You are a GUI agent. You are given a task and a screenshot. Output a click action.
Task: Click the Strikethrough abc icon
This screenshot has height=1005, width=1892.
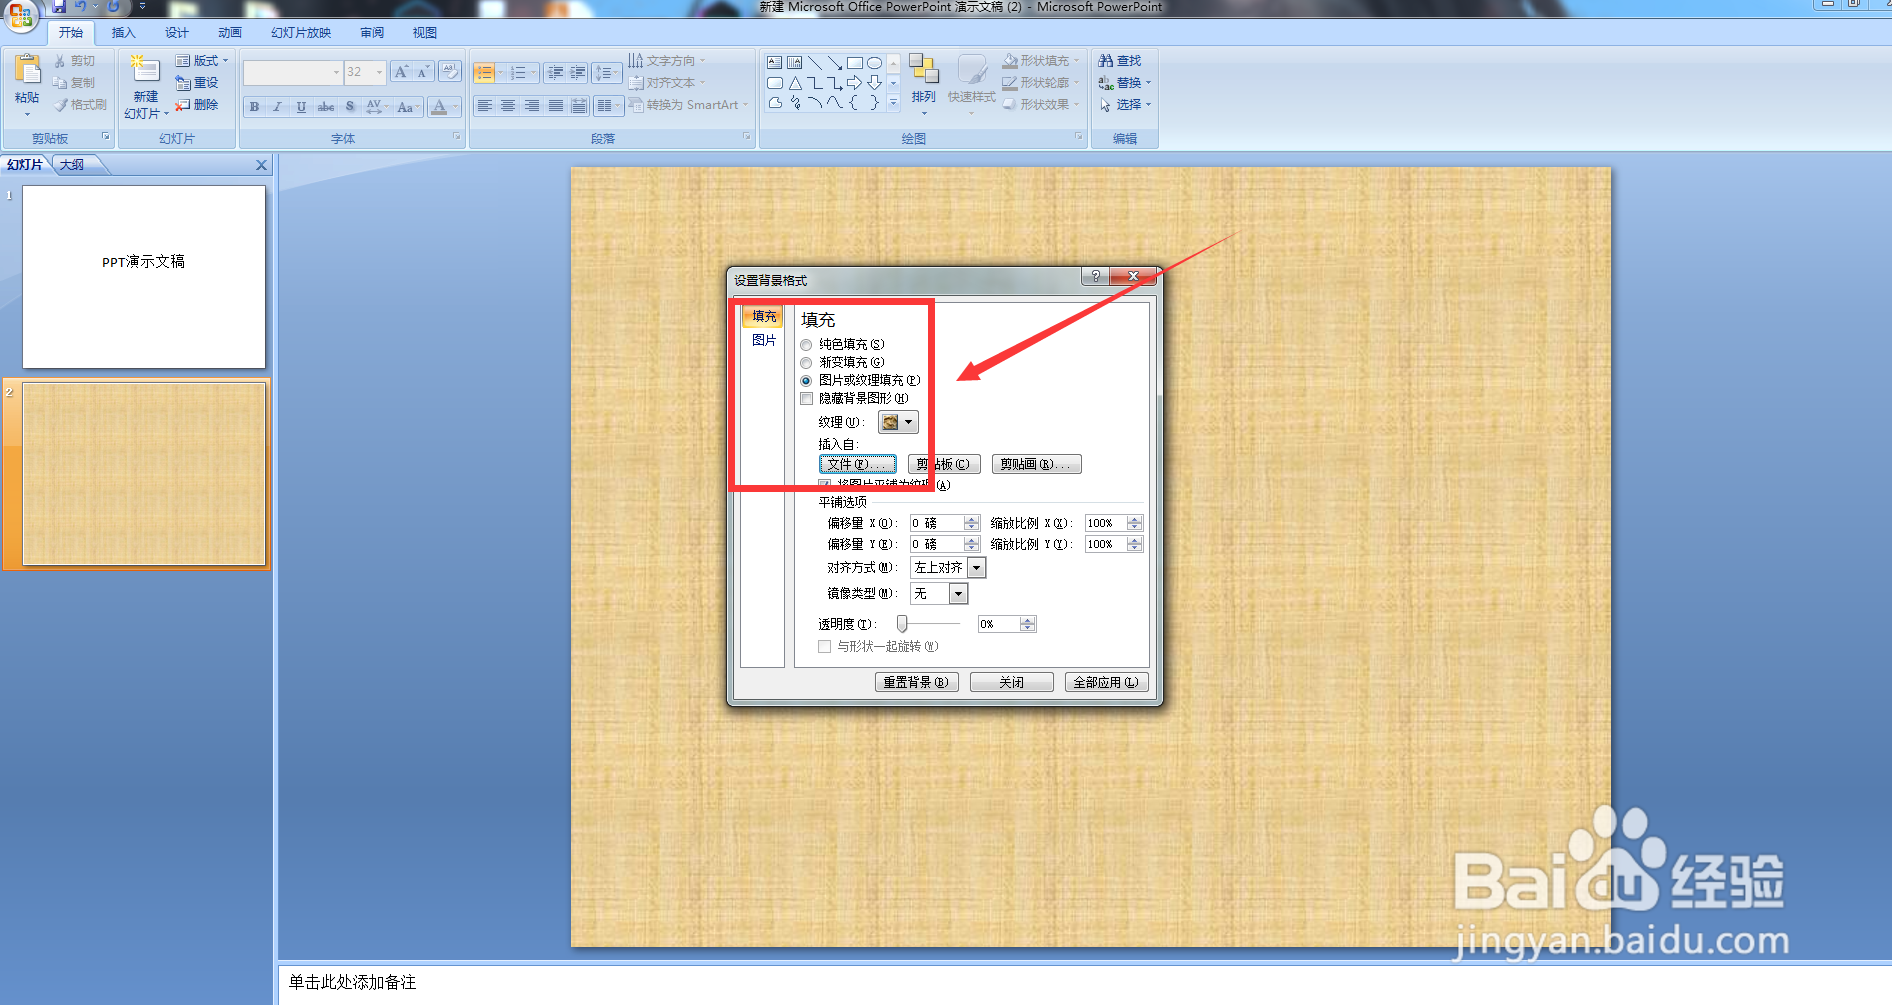(x=325, y=107)
